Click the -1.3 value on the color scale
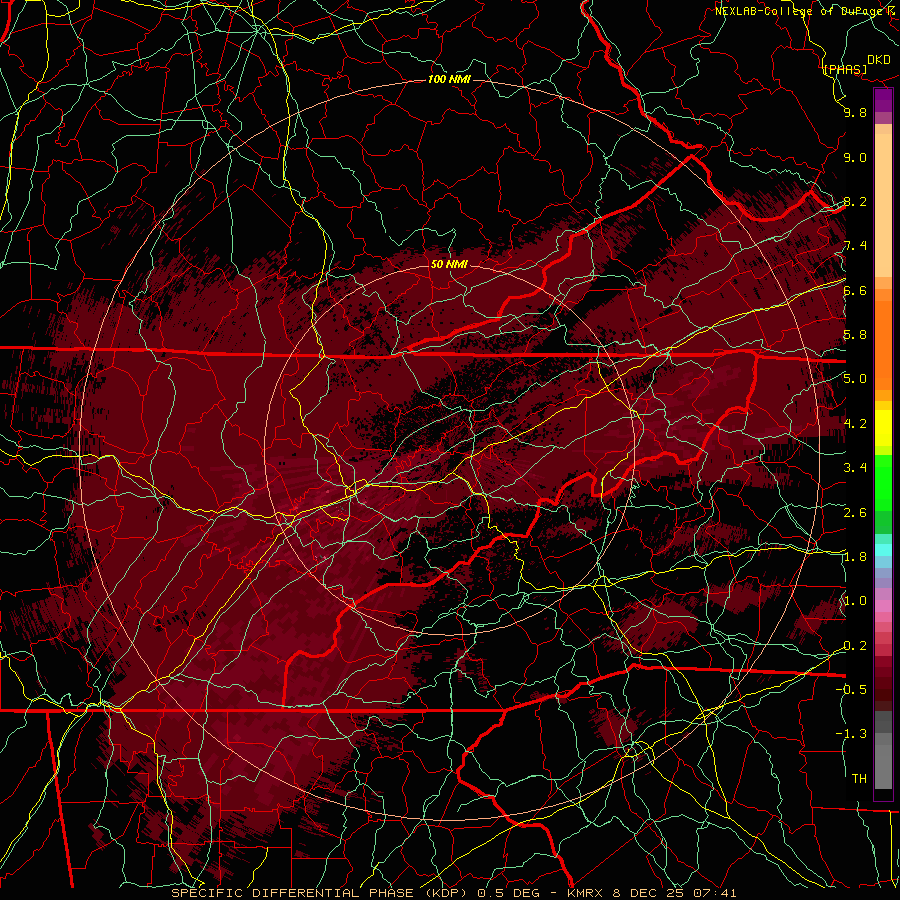 (851, 734)
